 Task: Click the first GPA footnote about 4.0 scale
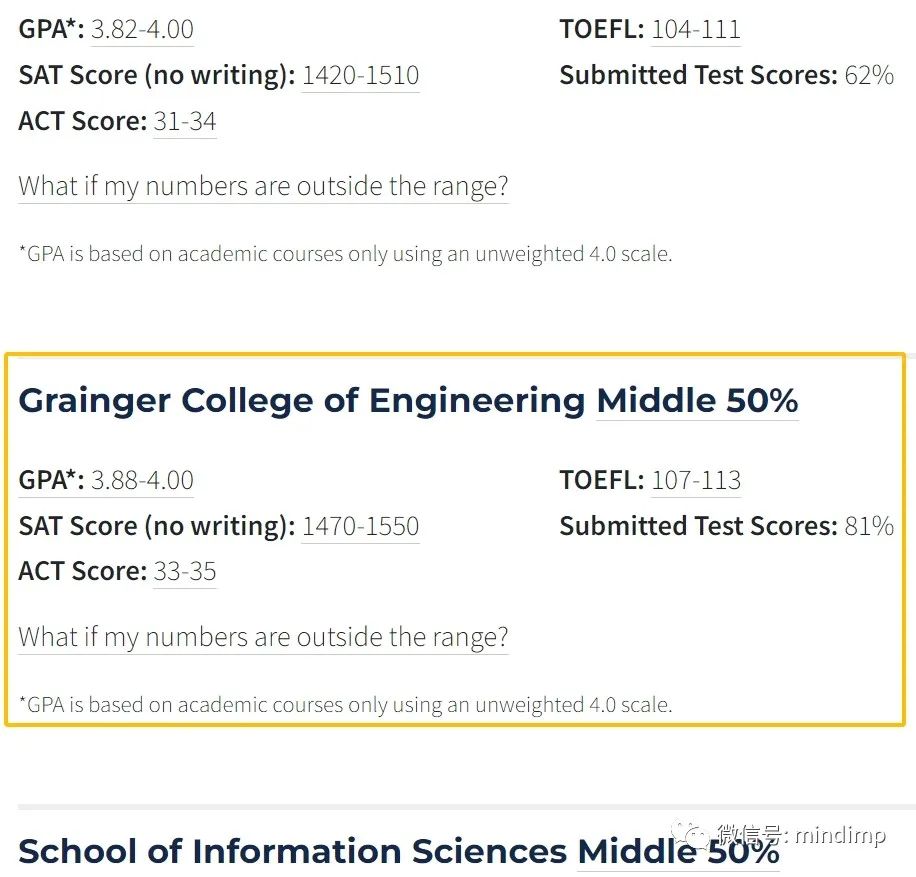345,254
